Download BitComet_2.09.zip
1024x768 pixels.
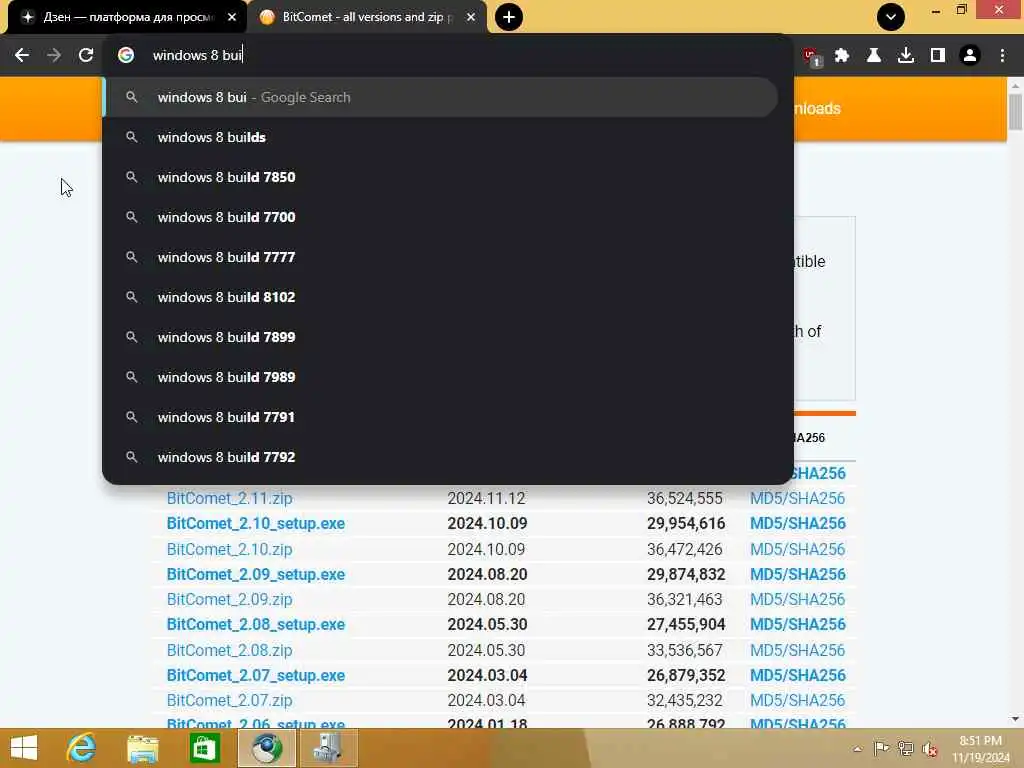229,600
